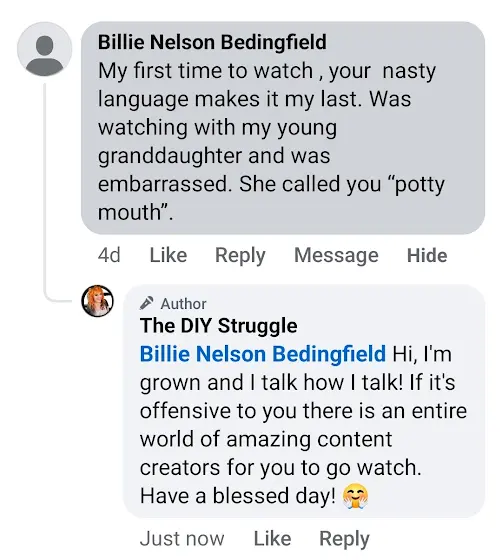Open Billie's default gray profile avatar
502x560 pixels.
pyautogui.click(x=45, y=49)
